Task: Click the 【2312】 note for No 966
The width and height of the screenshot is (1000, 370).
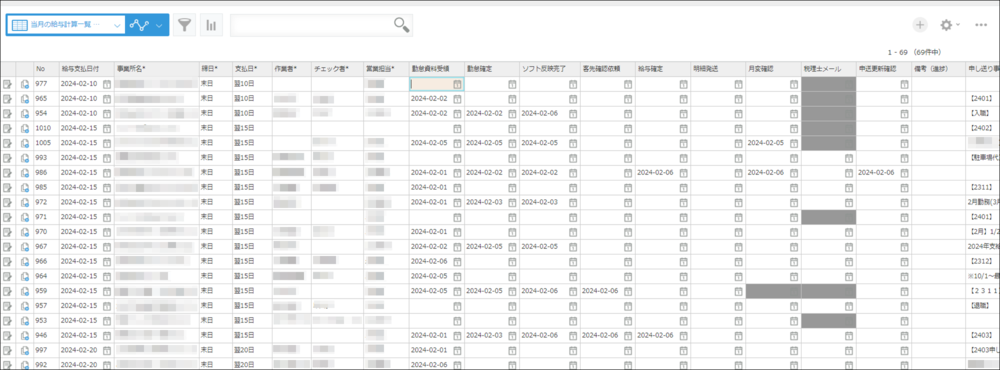Action: coord(980,261)
